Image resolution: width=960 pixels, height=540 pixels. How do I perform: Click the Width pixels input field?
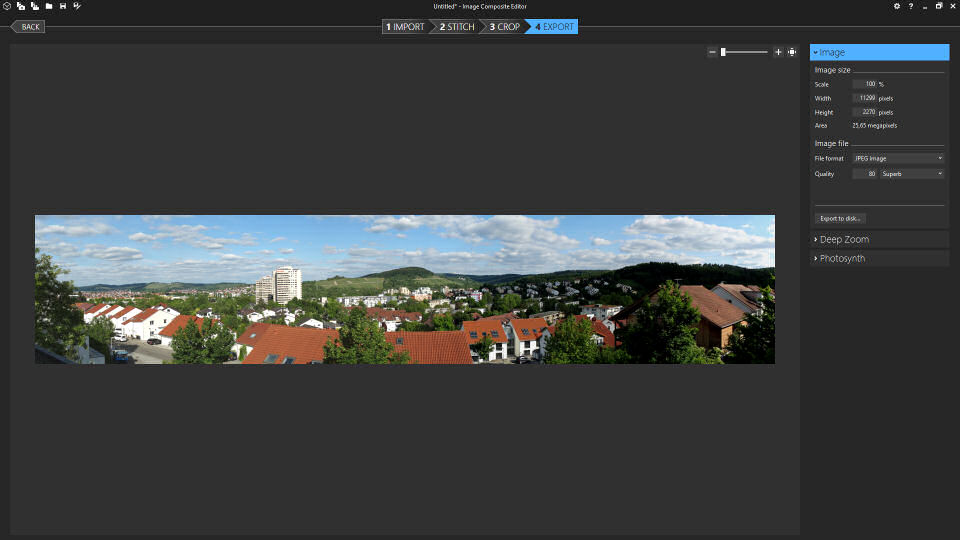pyautogui.click(x=864, y=98)
